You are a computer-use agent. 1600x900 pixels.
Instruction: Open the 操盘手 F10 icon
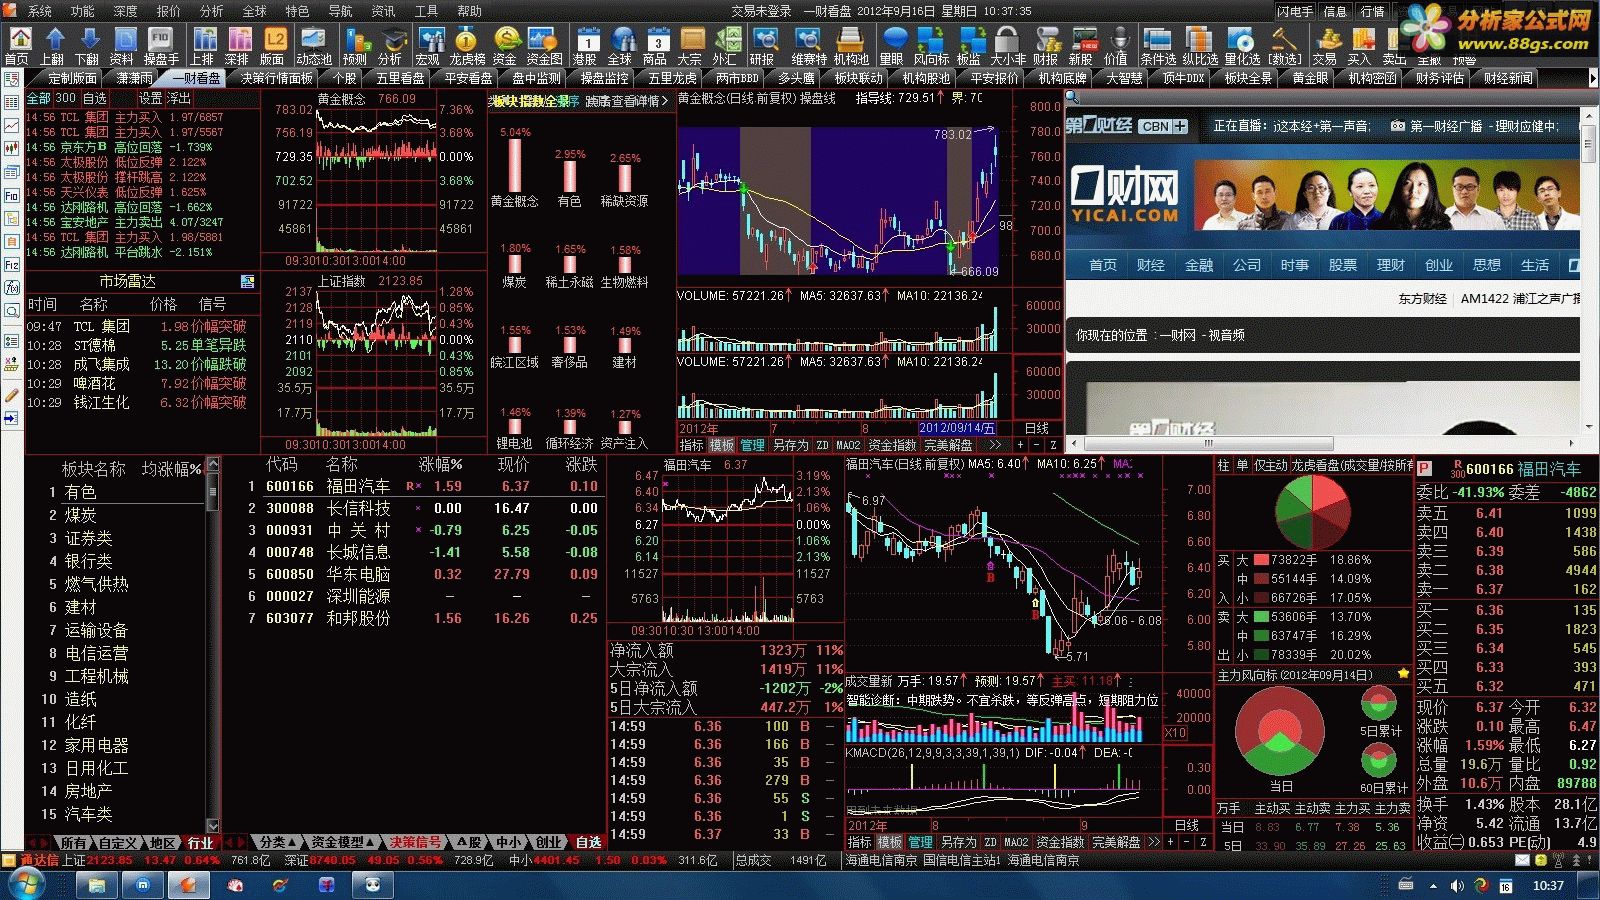[160, 45]
